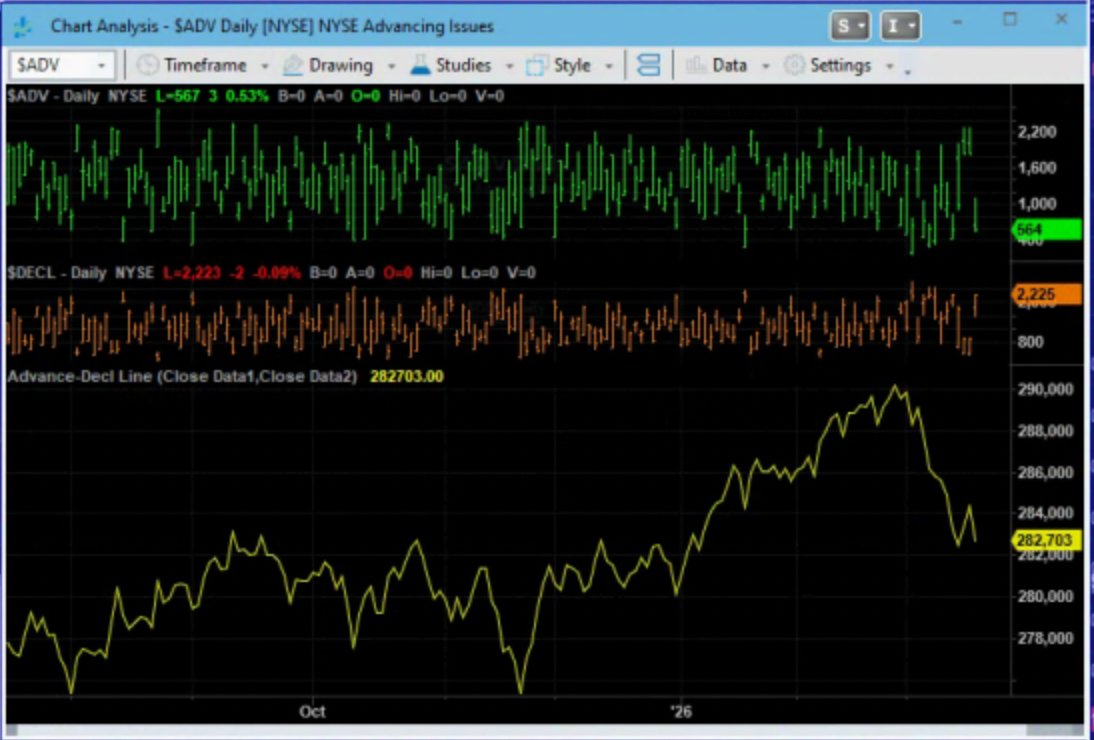
Task: Expand the $ADV symbol dropdown arrow
Action: click(102, 66)
